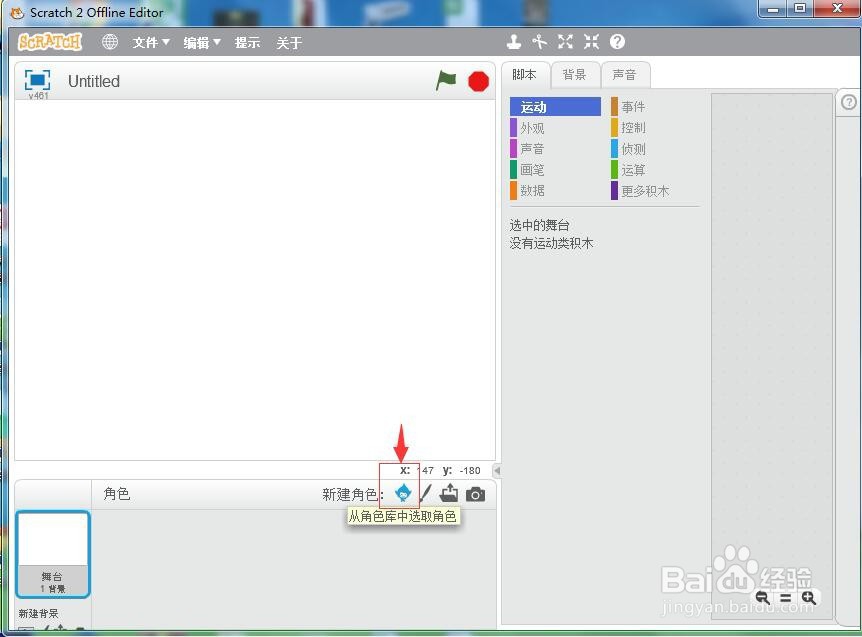Switch to the 脚本 tab
The width and height of the screenshot is (862, 637).
coord(524,75)
